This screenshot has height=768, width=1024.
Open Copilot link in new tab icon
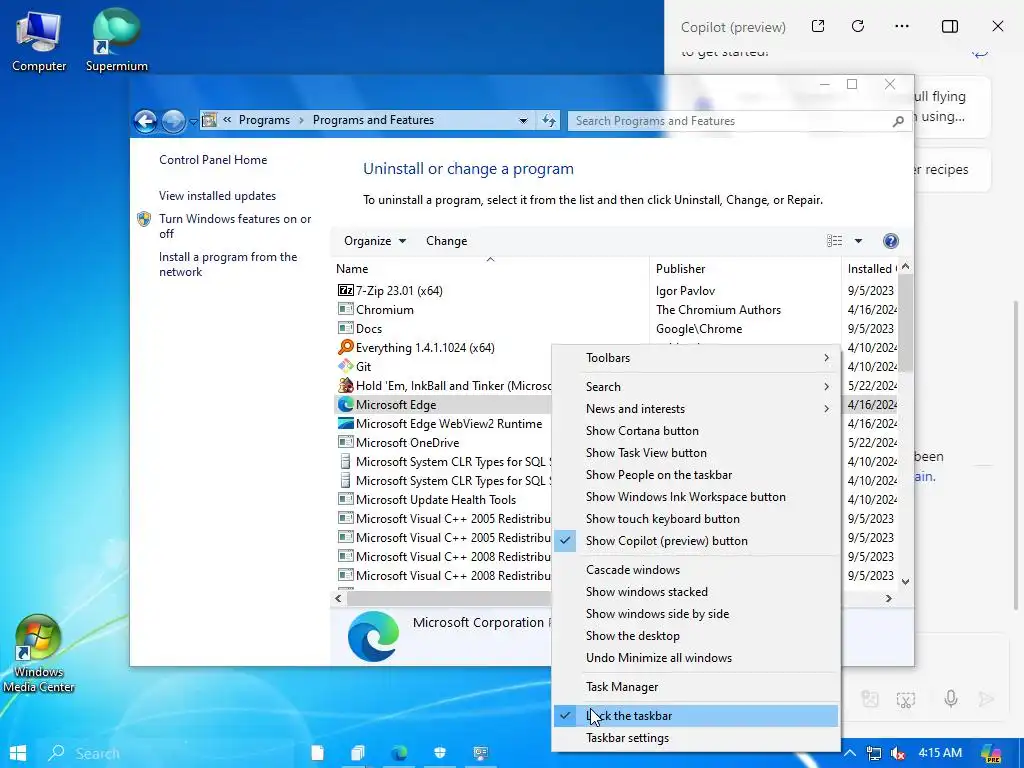(x=818, y=26)
